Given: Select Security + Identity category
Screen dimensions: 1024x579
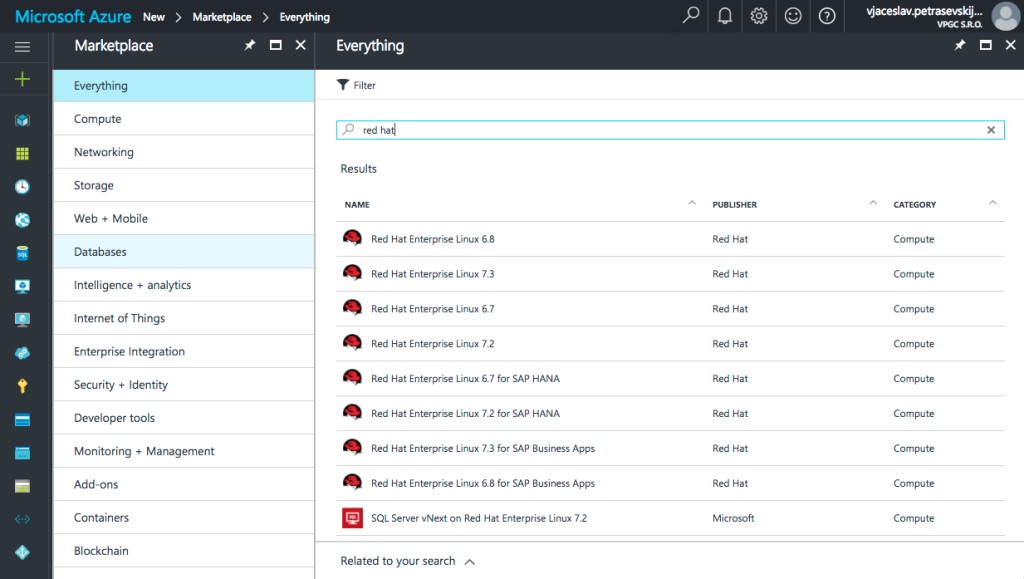Looking at the screenshot, I should point(184,385).
